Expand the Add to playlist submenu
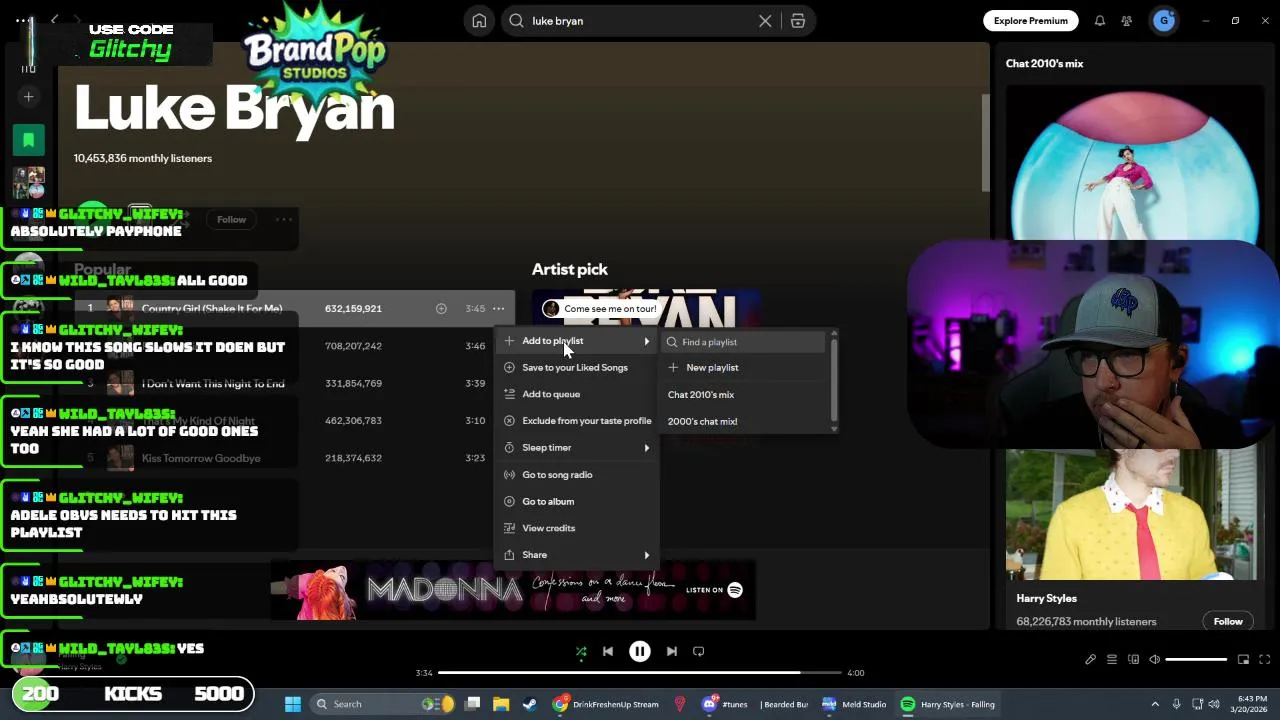Viewport: 1280px width, 720px height. pyautogui.click(x=577, y=341)
